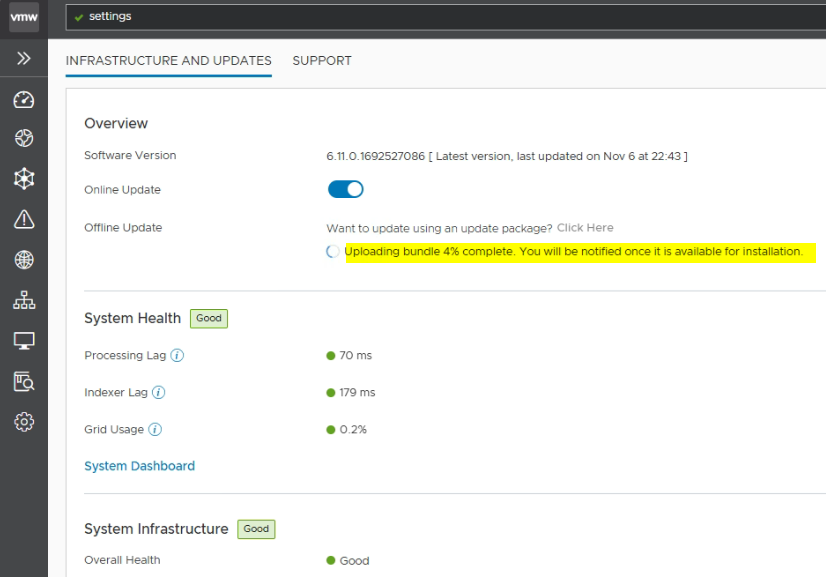The width and height of the screenshot is (826, 577).
Task: Select INFRASTRUCTURE AND UPDATES tab
Action: pos(168,61)
